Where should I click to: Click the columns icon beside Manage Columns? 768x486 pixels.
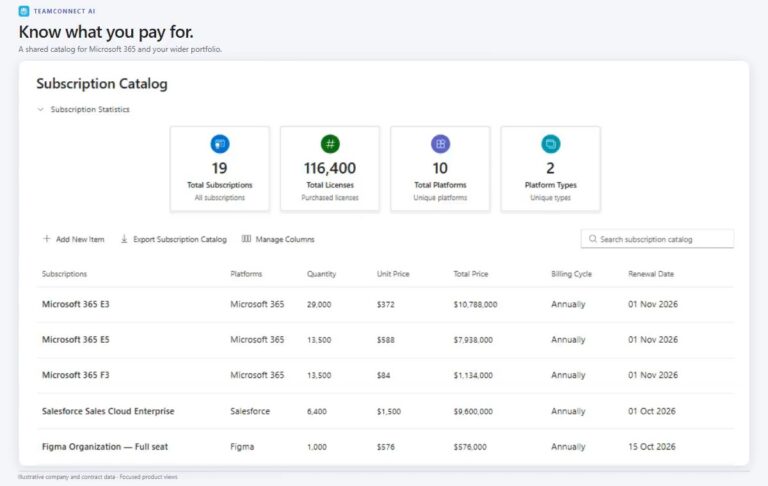click(246, 239)
